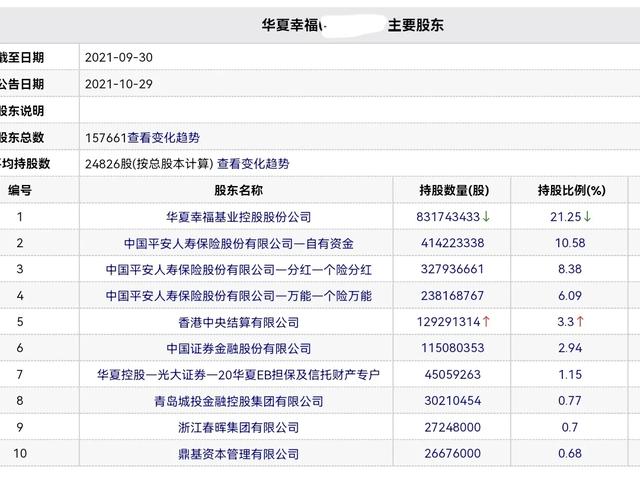Open shareholder 华夏幸福基业控股股份公司
The width and height of the screenshot is (640, 479).
[238, 217]
